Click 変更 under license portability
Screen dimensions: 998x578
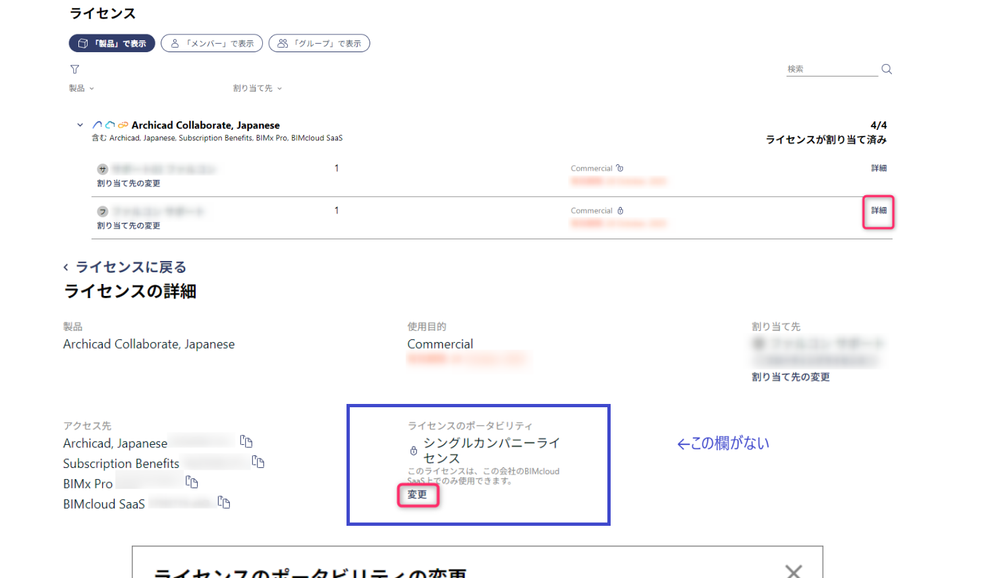(x=418, y=495)
